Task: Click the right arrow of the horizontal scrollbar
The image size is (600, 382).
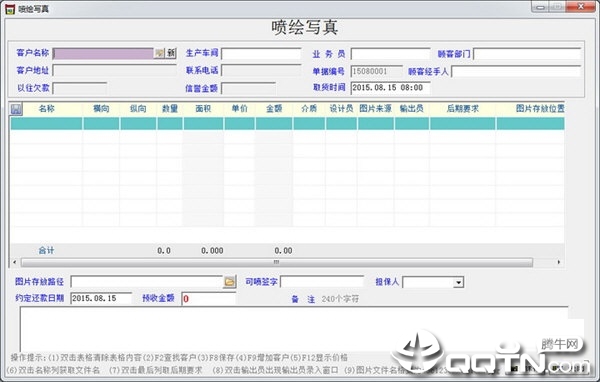Action: (559, 262)
